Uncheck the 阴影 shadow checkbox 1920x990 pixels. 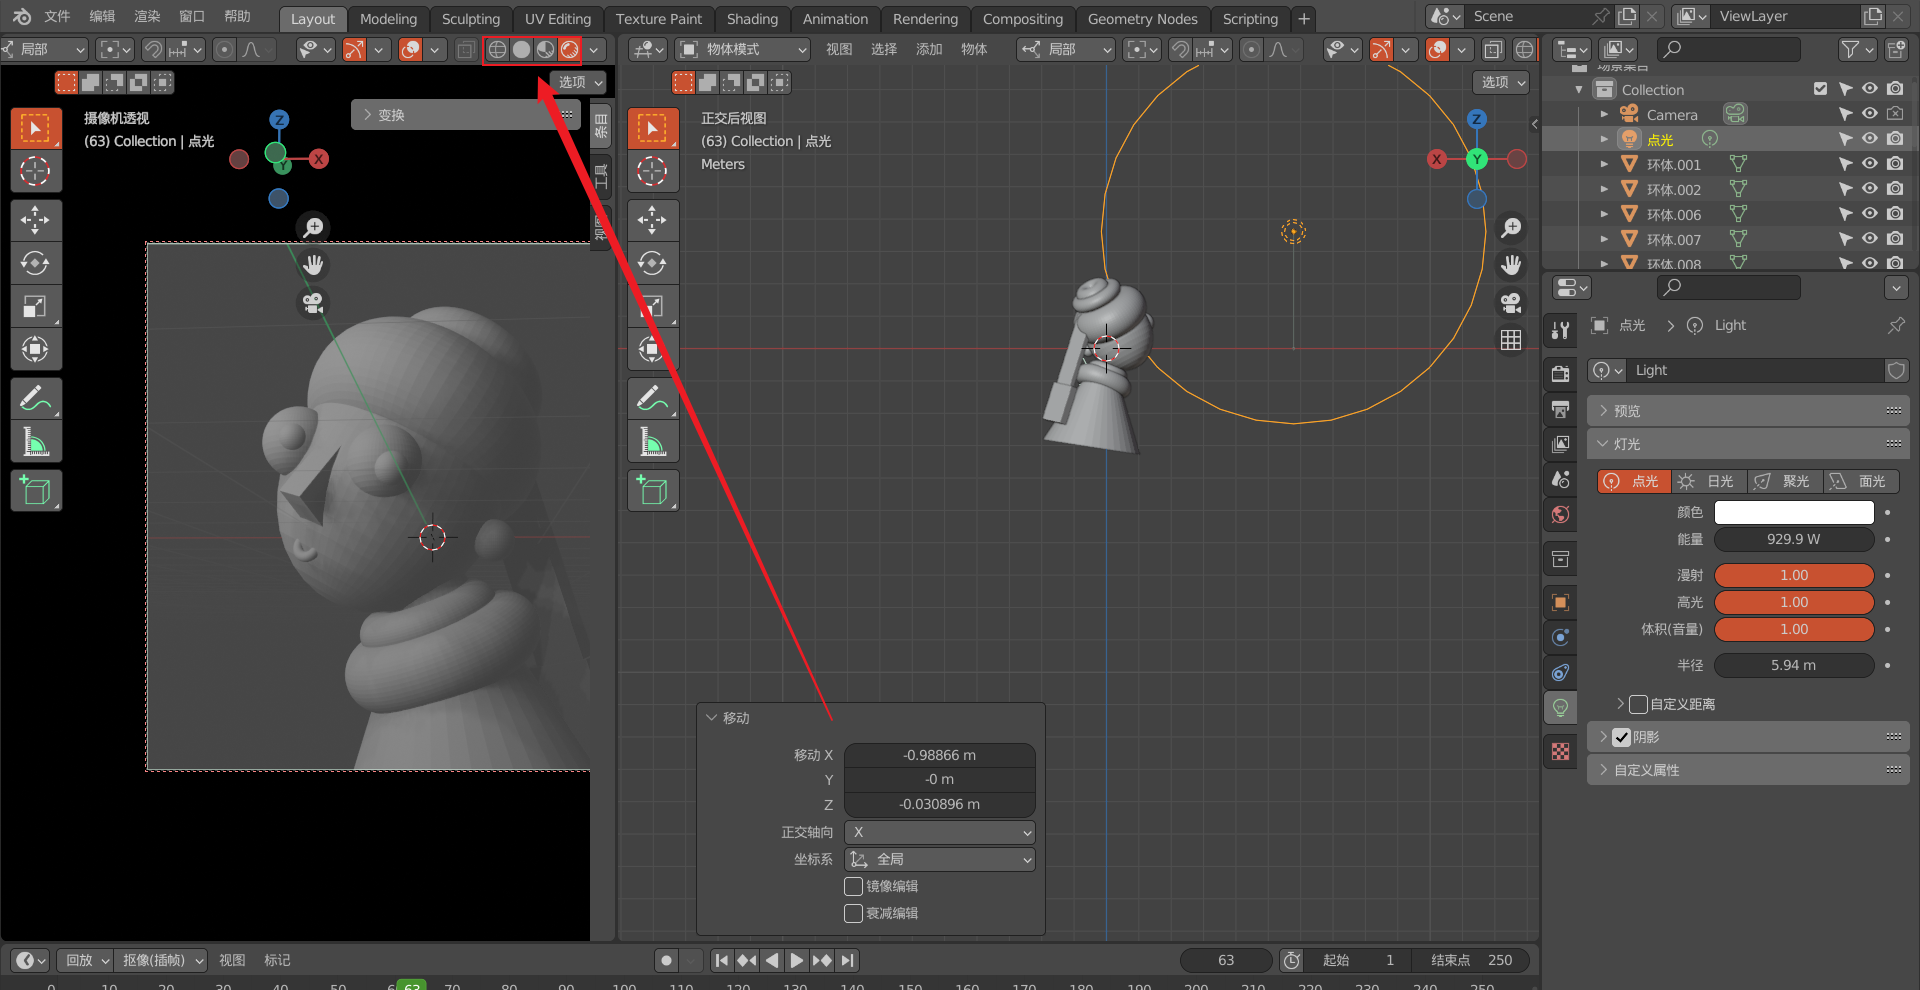(x=1622, y=737)
